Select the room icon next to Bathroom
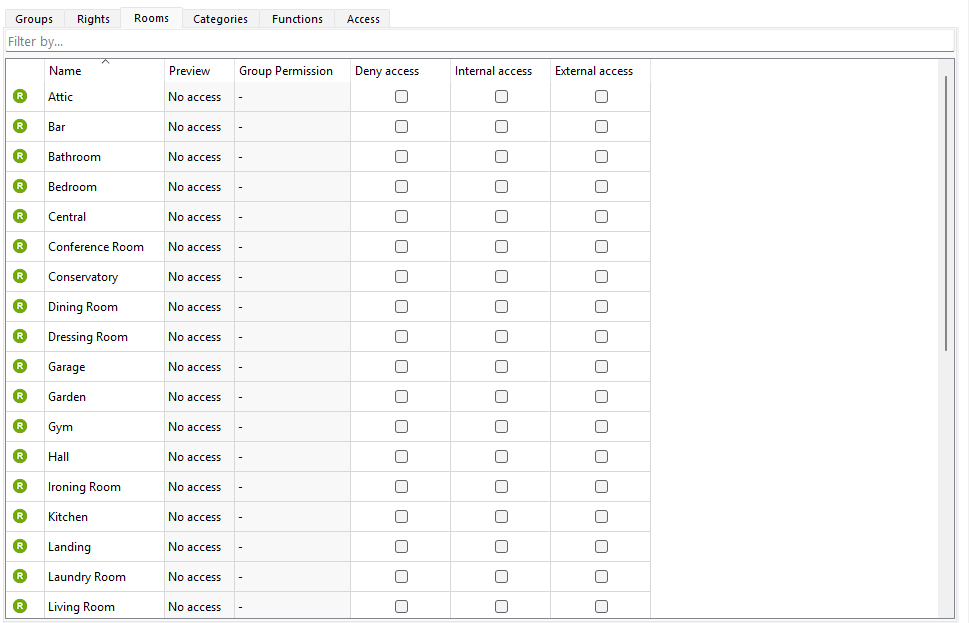 coord(20,157)
